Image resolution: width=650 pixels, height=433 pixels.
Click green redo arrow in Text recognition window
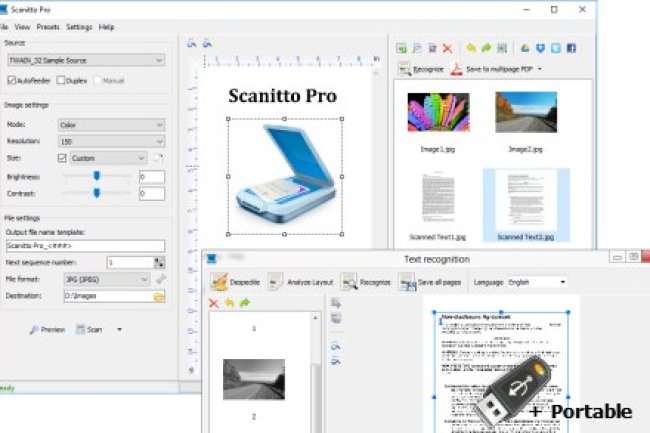[x=245, y=303]
